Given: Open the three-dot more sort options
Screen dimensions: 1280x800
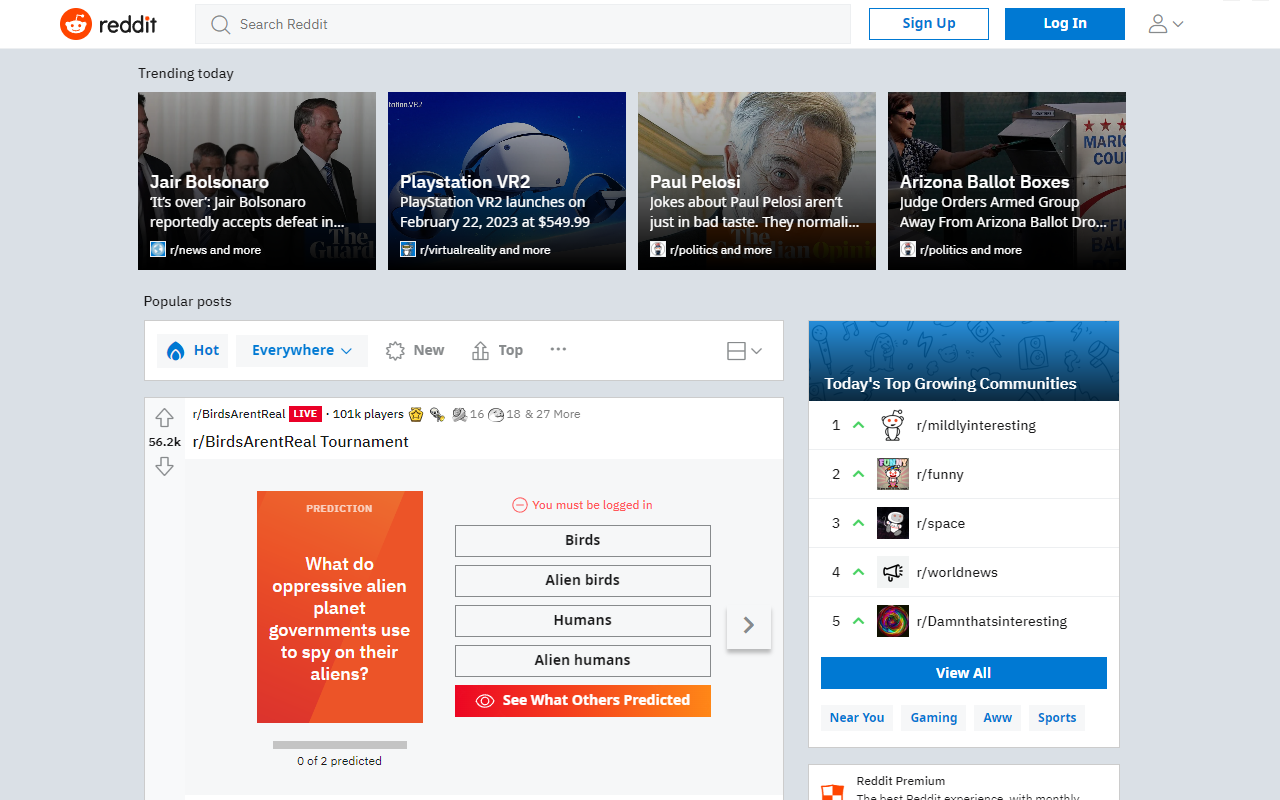Looking at the screenshot, I should (x=558, y=349).
